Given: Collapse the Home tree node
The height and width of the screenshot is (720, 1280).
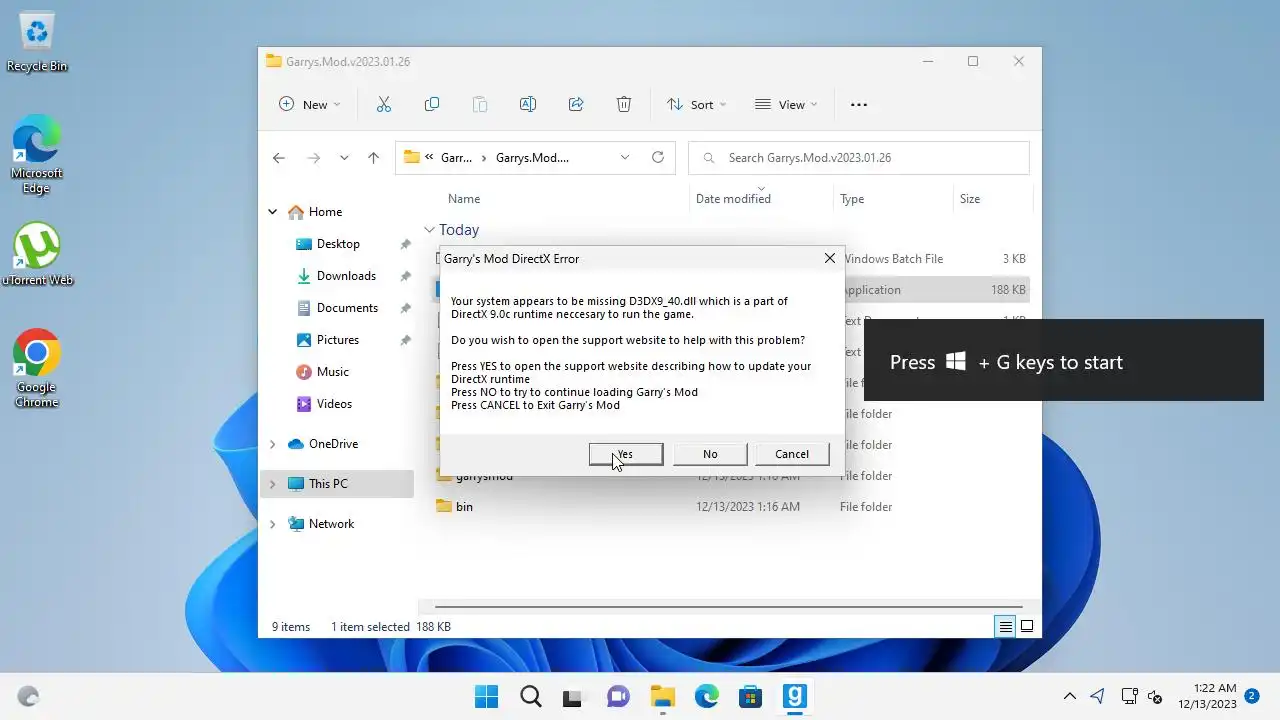Looking at the screenshot, I should (x=272, y=212).
